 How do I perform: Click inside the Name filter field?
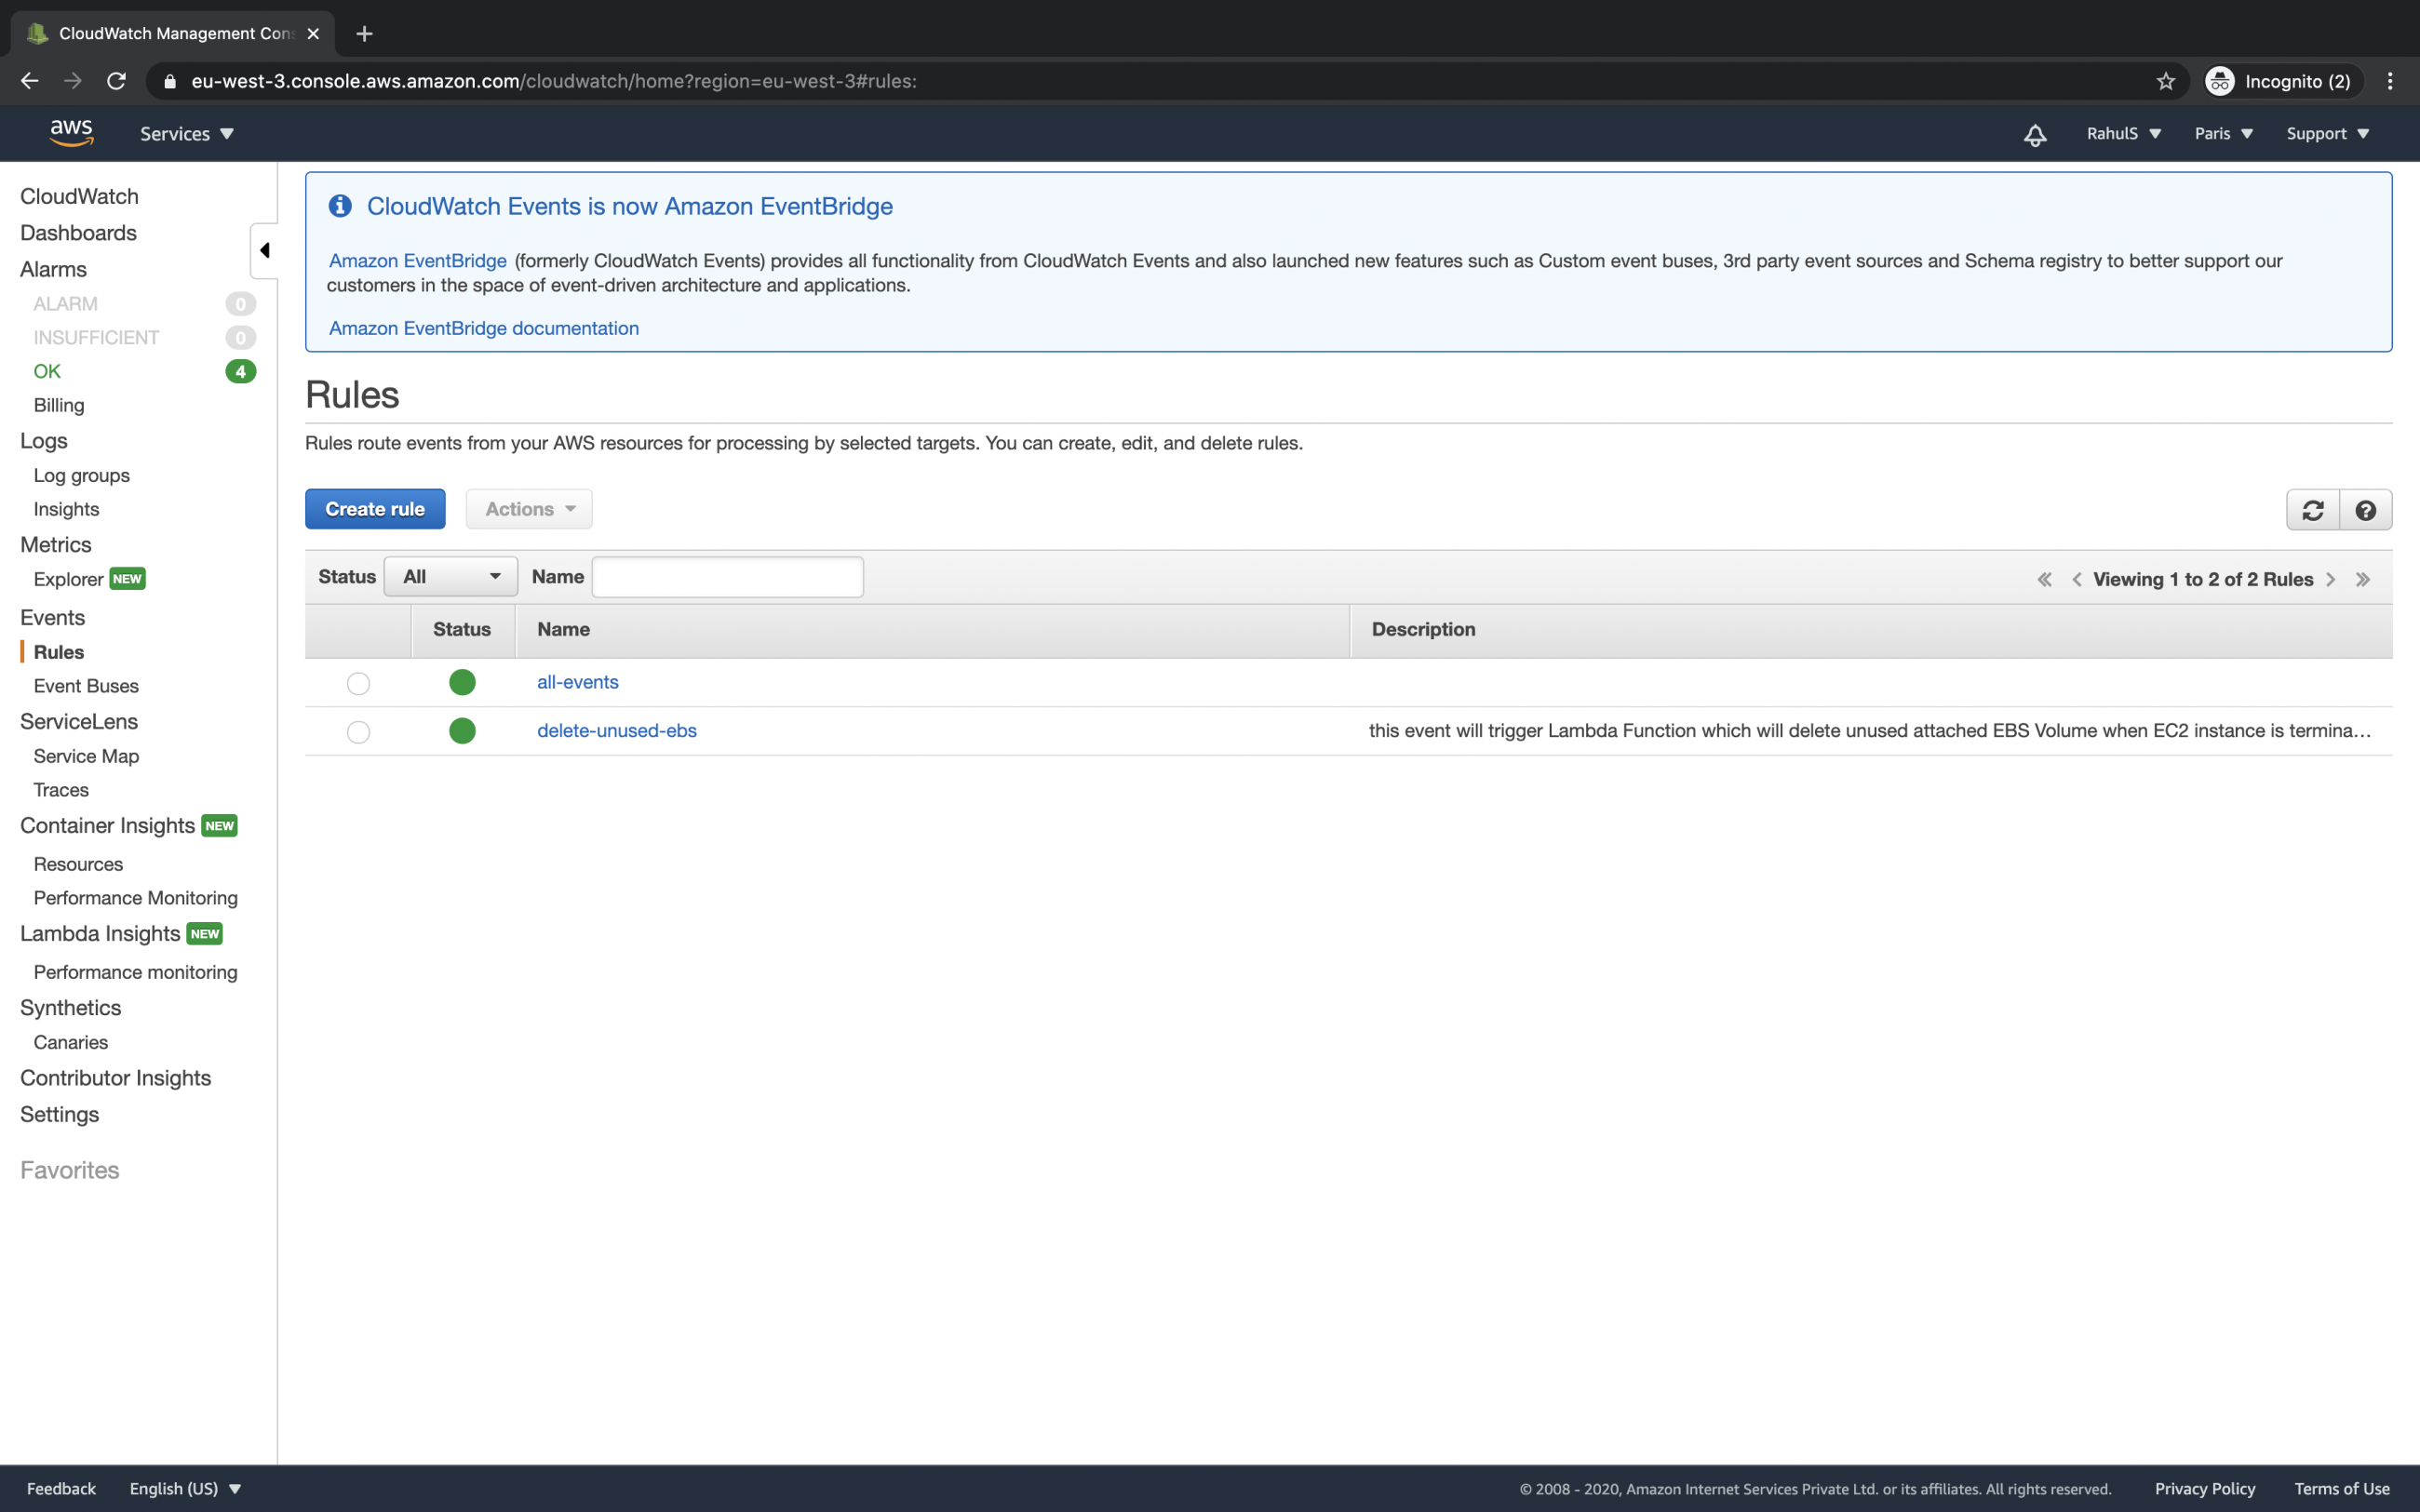point(727,576)
